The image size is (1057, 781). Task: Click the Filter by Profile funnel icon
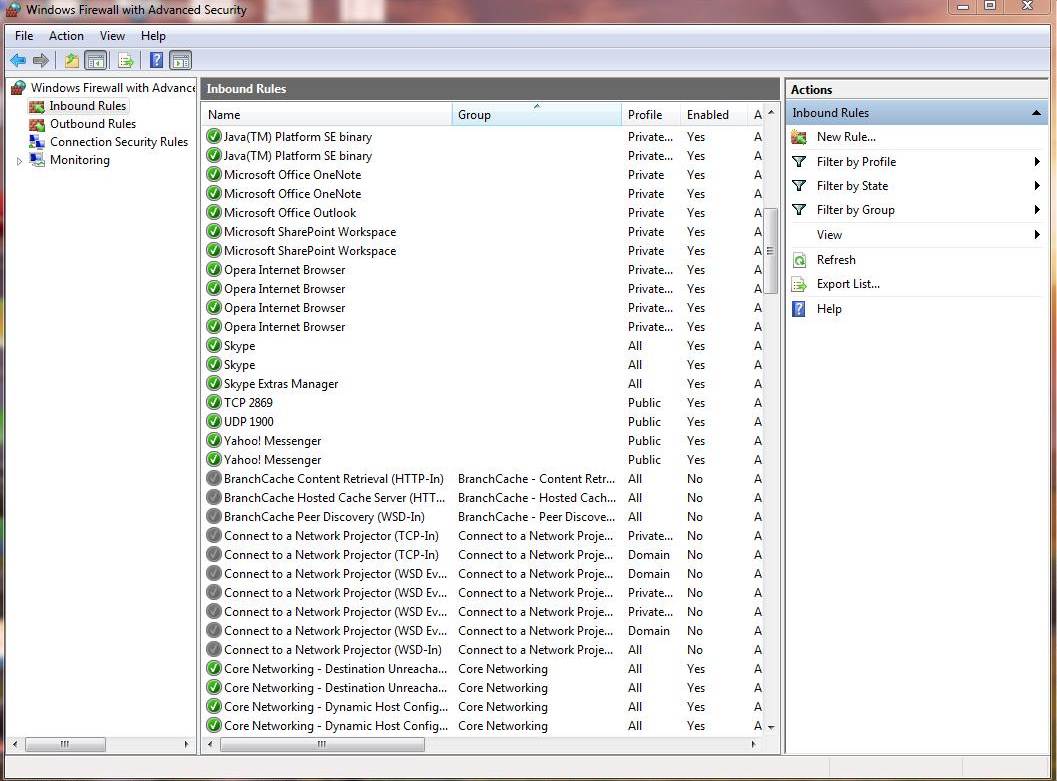point(799,162)
